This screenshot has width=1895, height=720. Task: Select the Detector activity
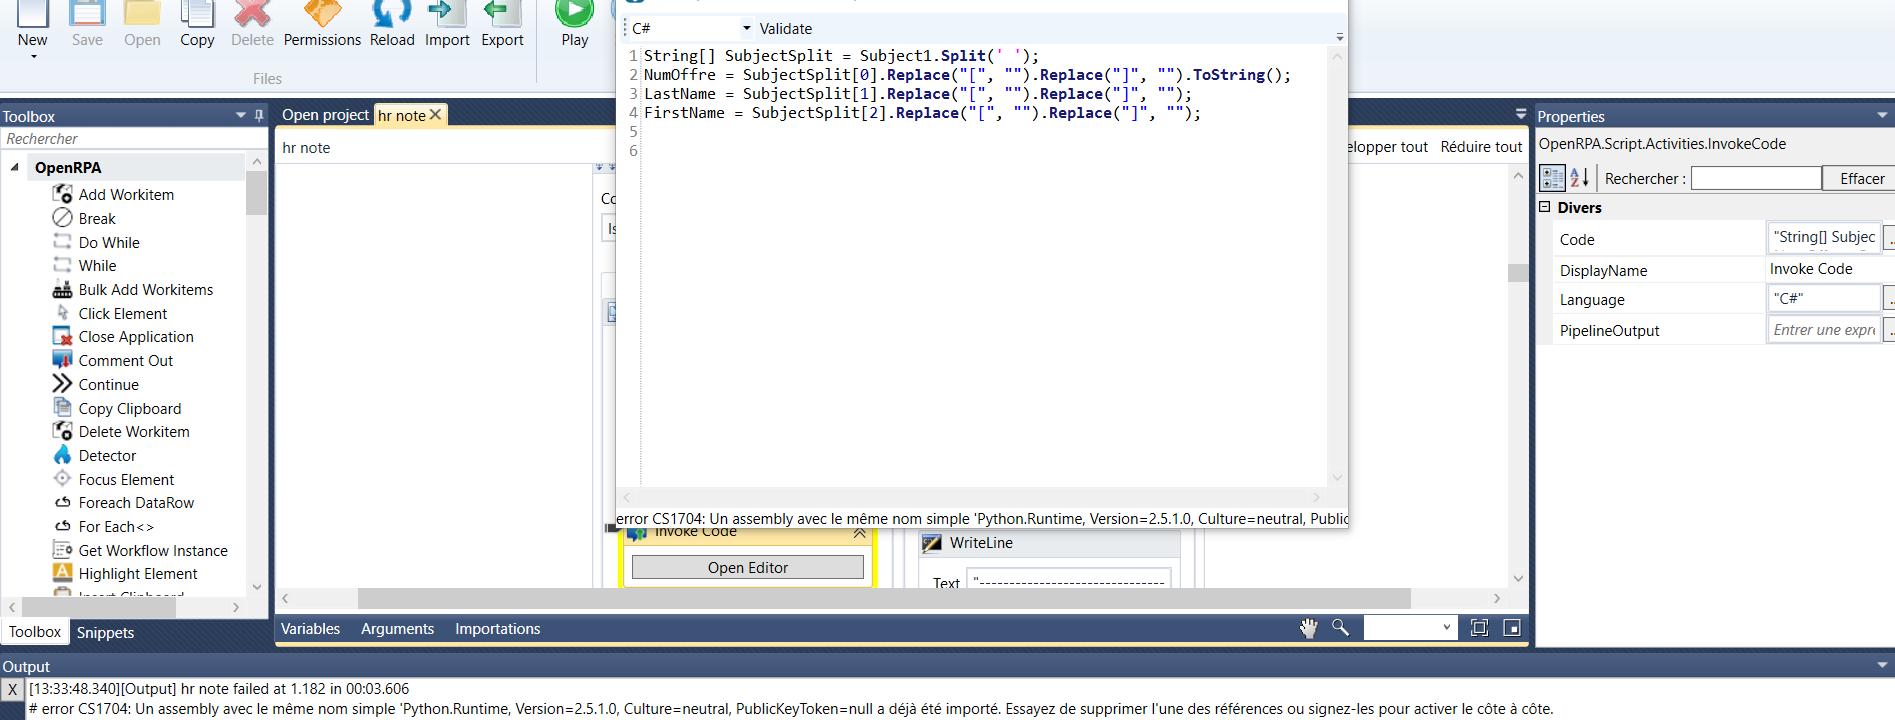pyautogui.click(x=107, y=455)
